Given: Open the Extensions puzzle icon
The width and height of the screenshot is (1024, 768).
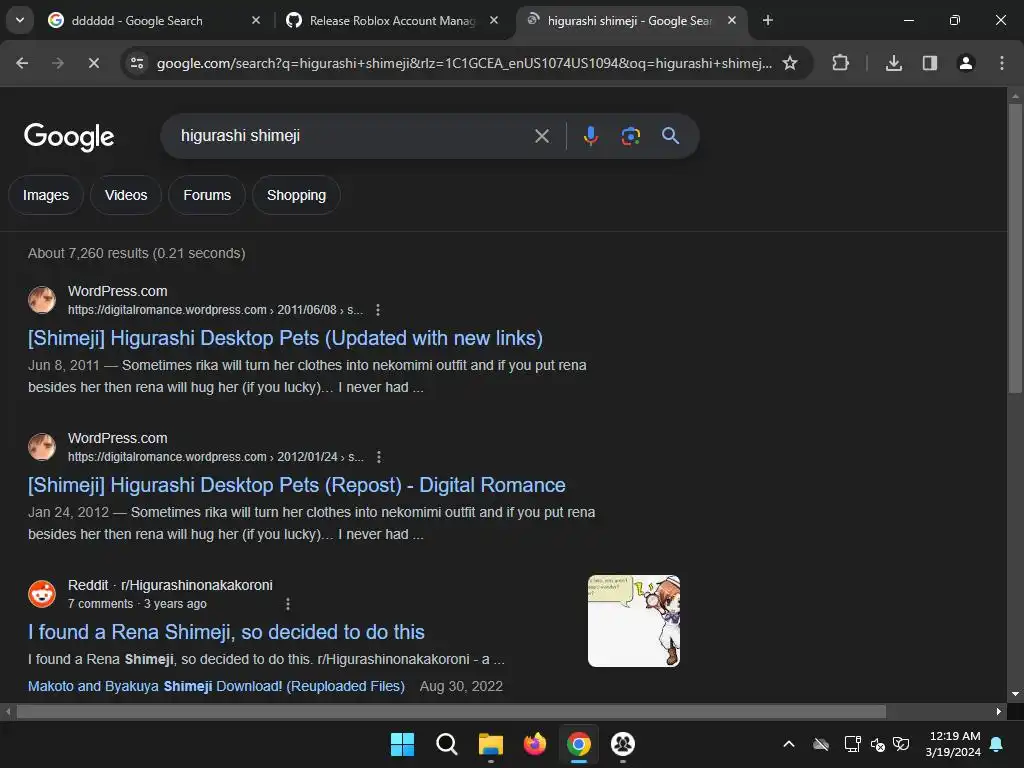Looking at the screenshot, I should pyautogui.click(x=840, y=63).
